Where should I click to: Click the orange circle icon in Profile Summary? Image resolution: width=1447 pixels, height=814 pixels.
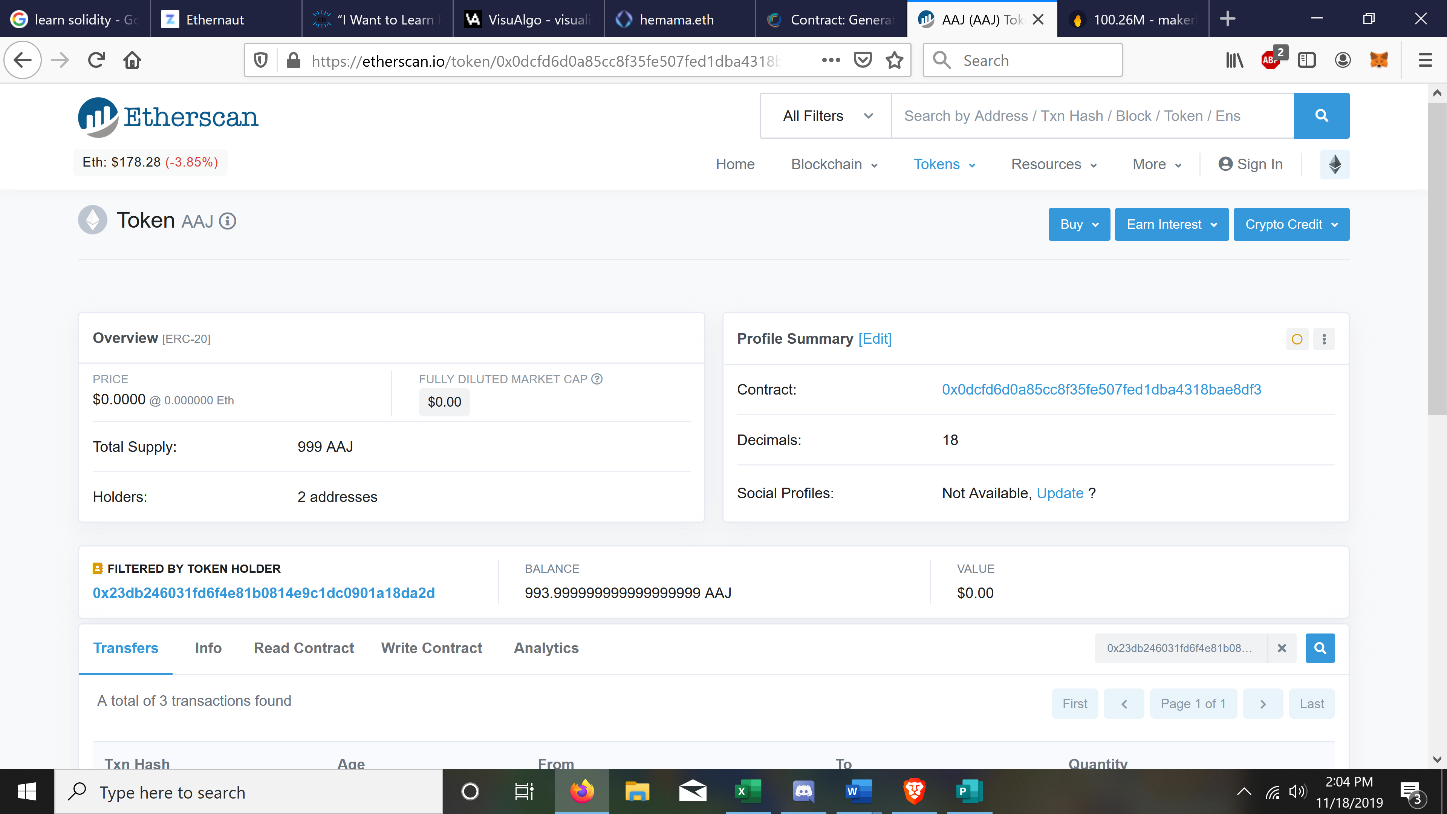click(x=1297, y=339)
